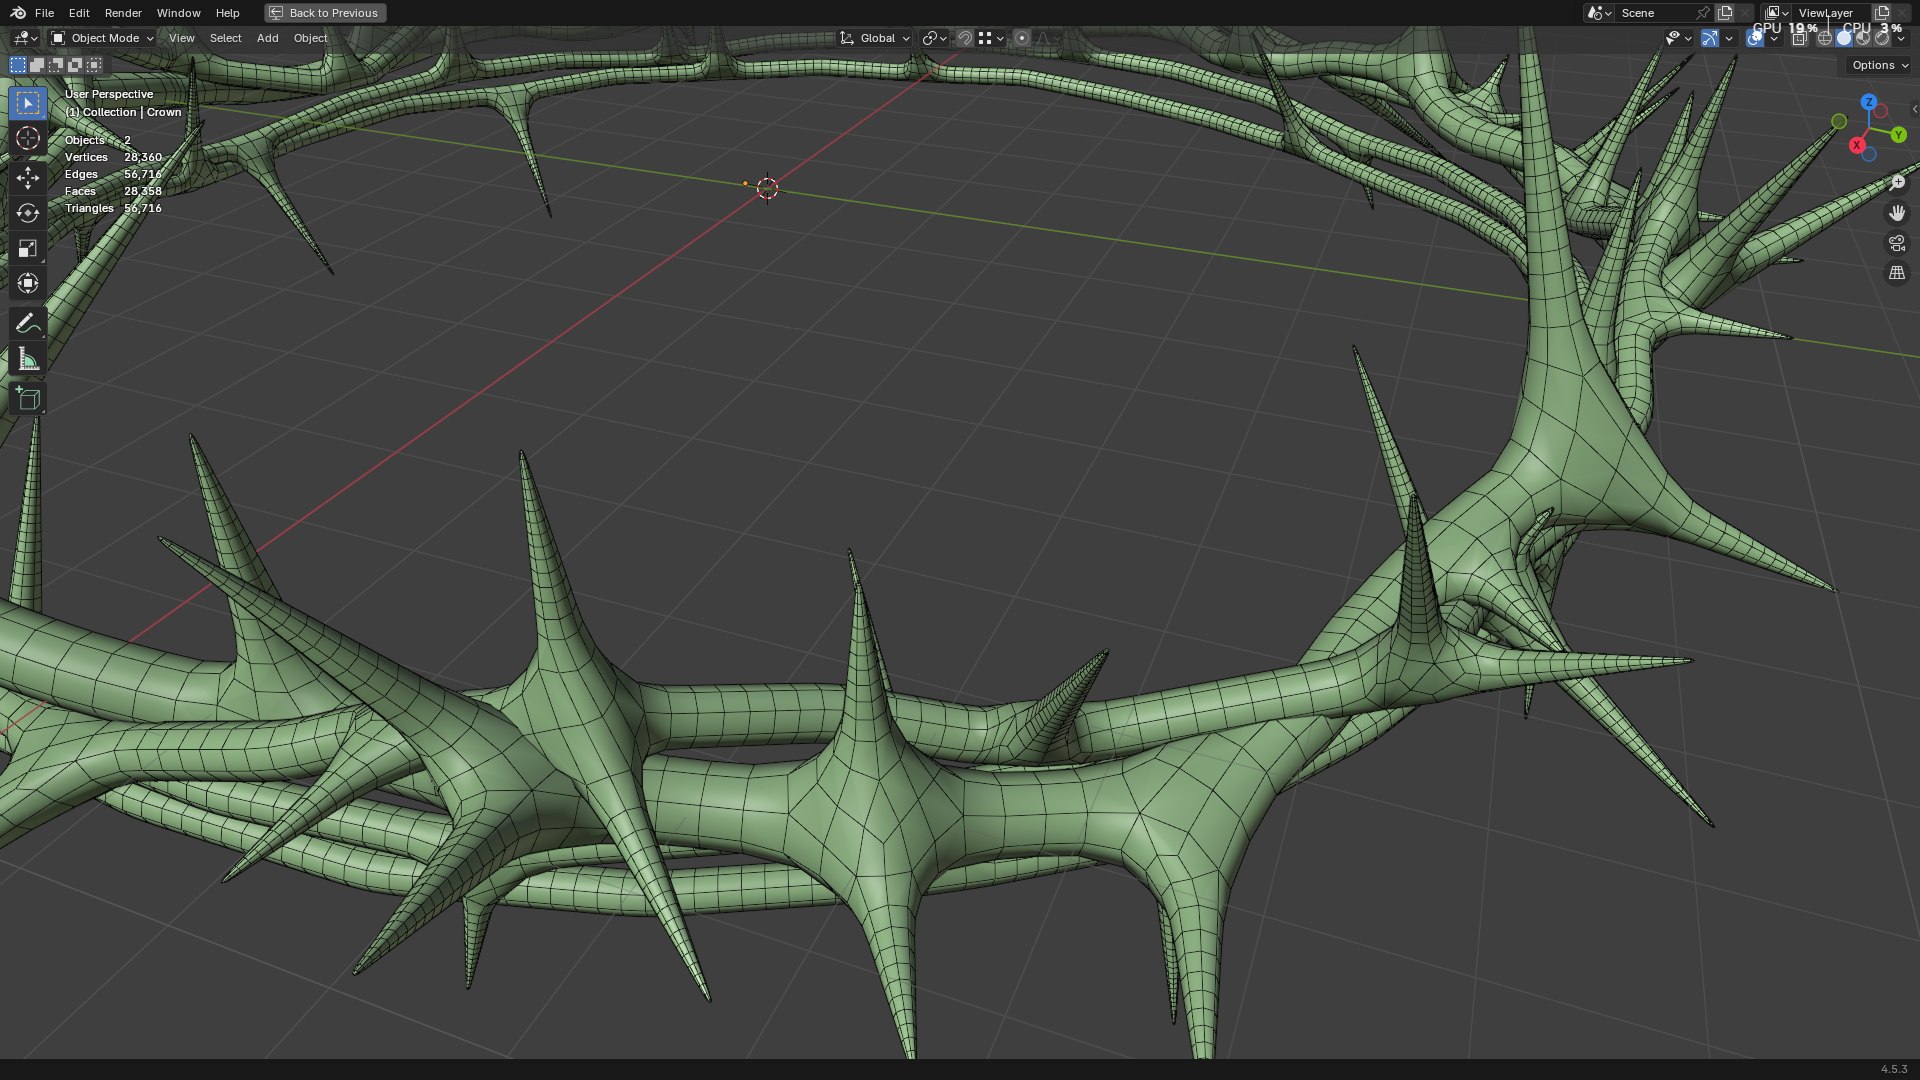1920x1080 pixels.
Task: Select the Measure tool
Action: pos(28,358)
